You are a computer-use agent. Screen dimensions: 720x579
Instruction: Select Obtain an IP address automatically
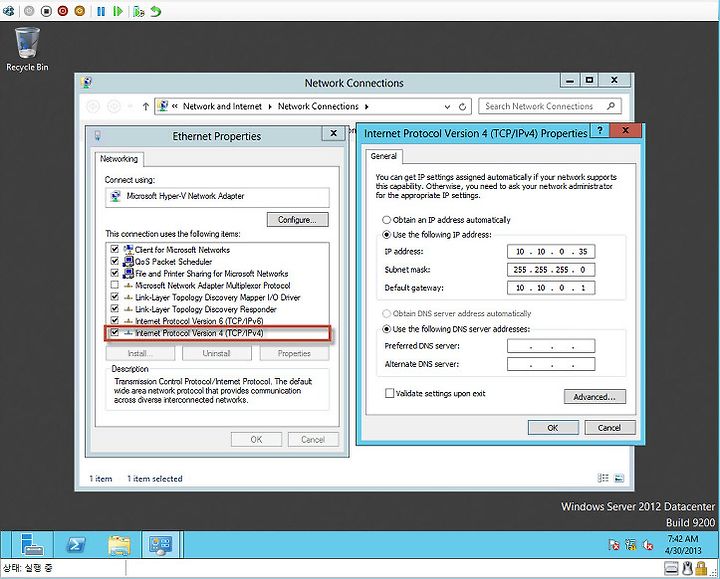[x=387, y=220]
